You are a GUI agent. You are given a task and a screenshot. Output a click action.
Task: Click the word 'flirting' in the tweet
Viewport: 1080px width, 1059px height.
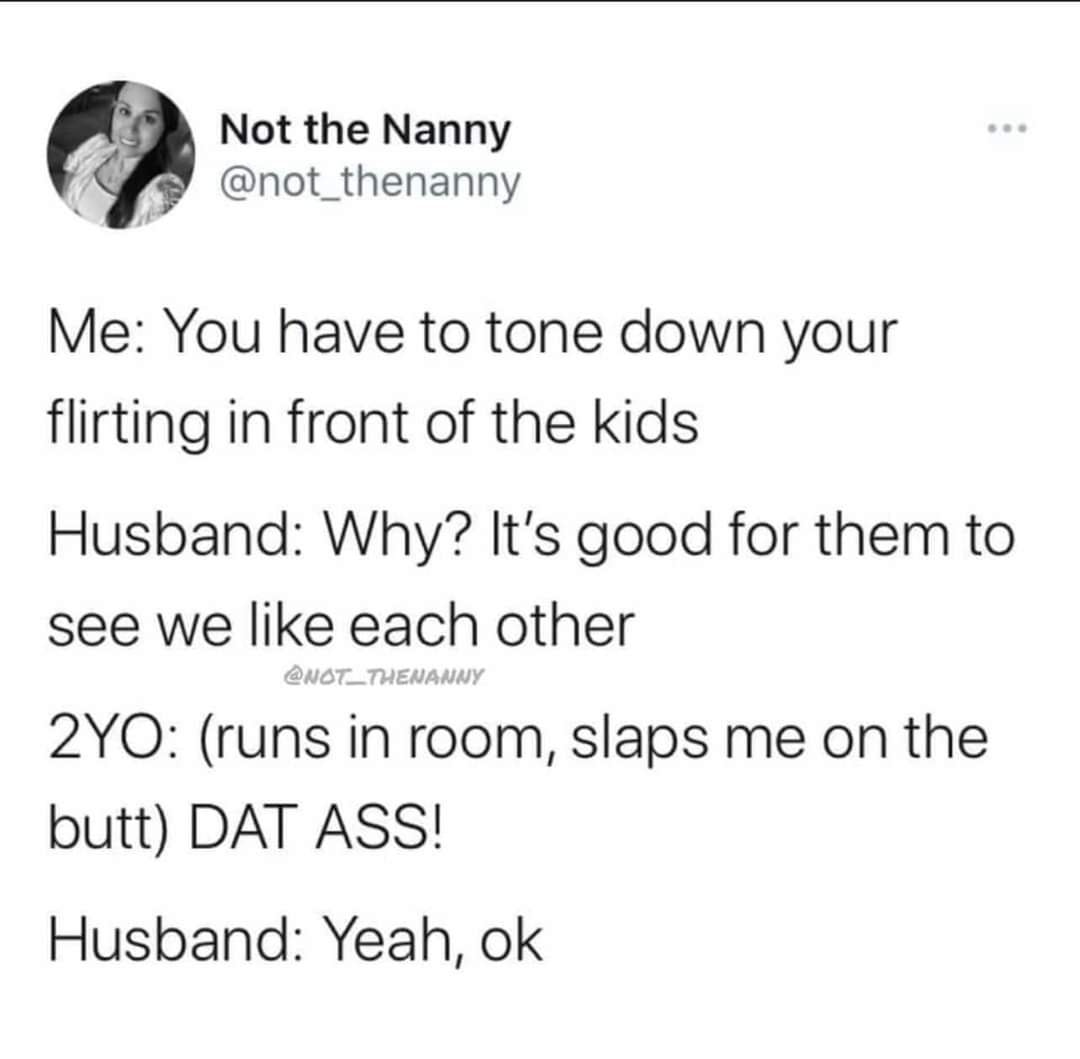click(x=129, y=422)
